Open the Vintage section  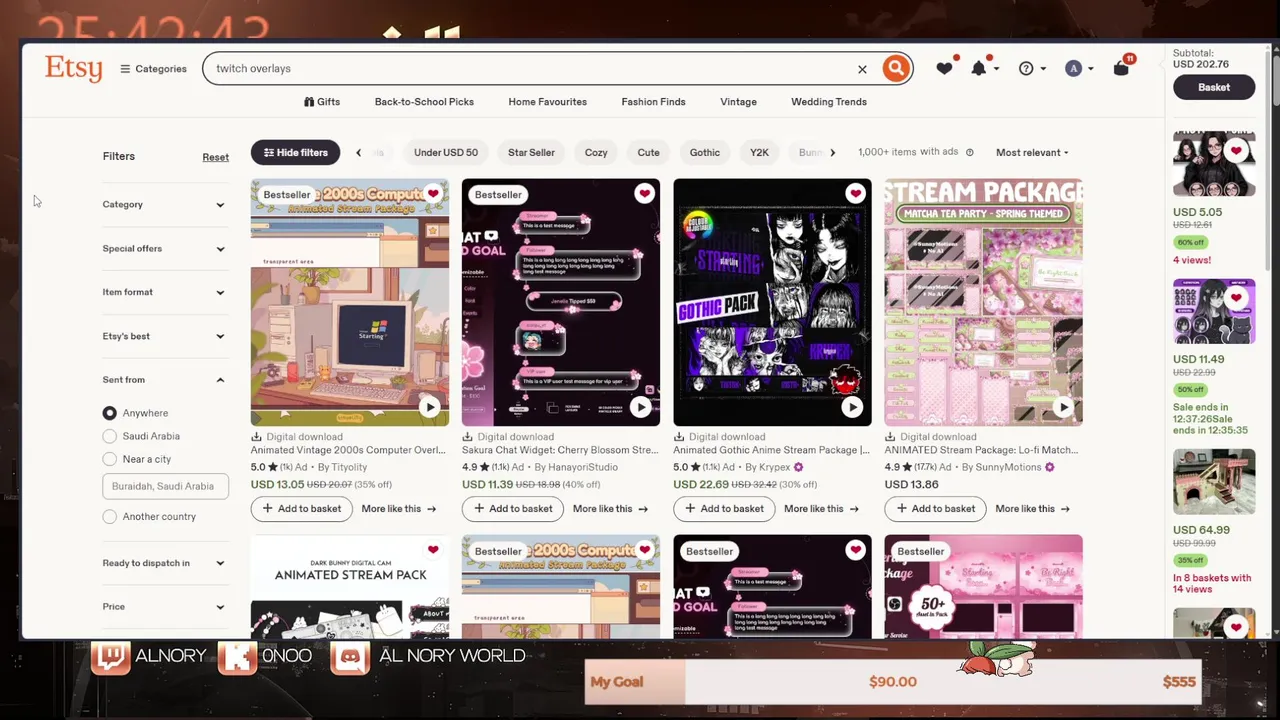pyautogui.click(x=738, y=102)
